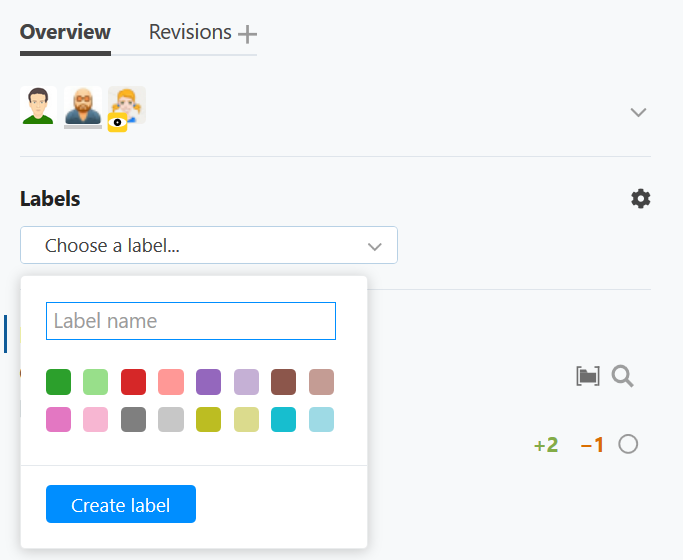Click the blonde watcher avatar

[128, 104]
